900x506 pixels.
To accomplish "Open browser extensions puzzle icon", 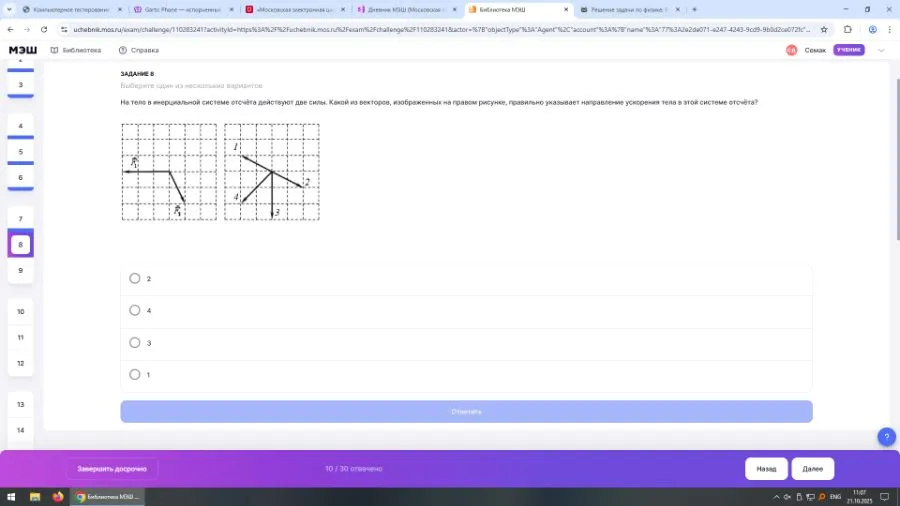I will click(x=848, y=29).
